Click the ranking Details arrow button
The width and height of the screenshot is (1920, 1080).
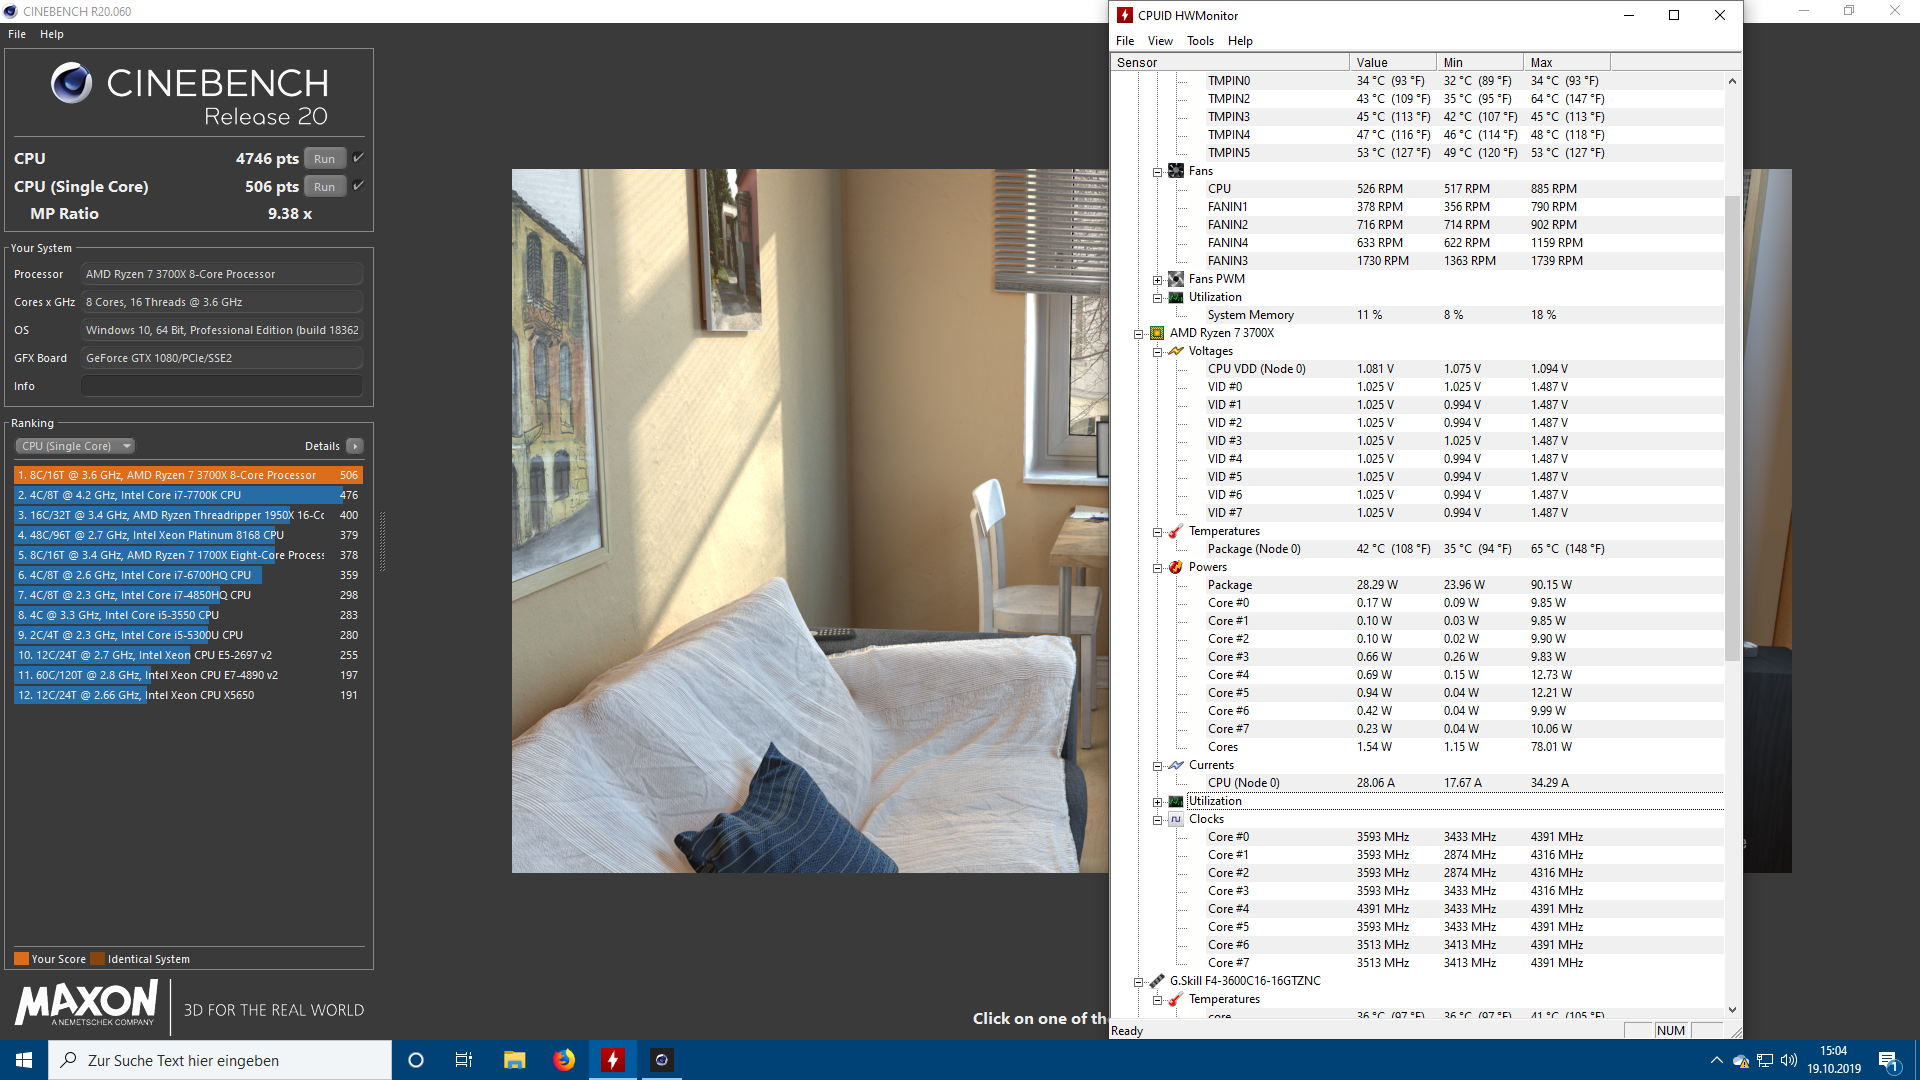355,446
